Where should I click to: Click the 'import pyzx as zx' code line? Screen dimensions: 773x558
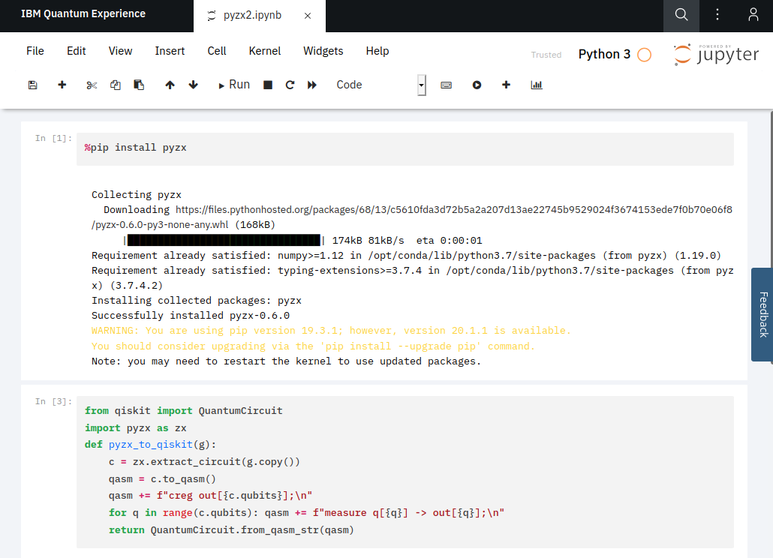pos(136,428)
